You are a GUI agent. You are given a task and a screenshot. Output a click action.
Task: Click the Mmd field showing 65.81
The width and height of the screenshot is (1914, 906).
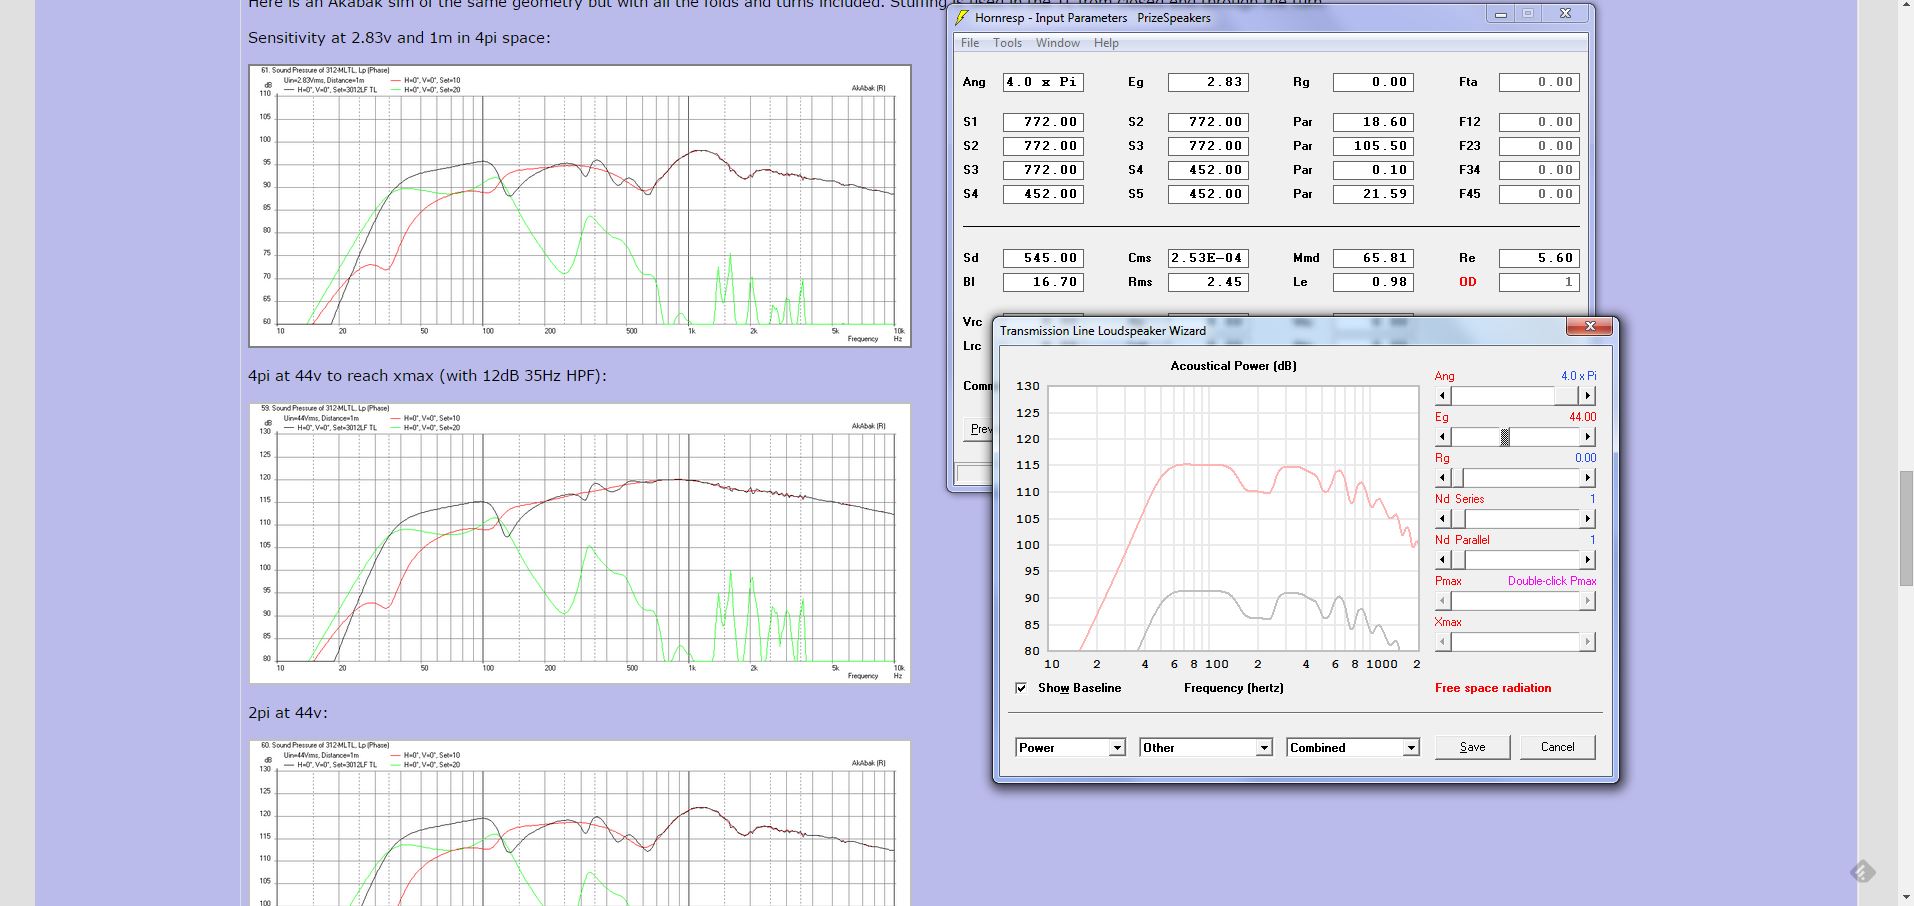tap(1373, 258)
